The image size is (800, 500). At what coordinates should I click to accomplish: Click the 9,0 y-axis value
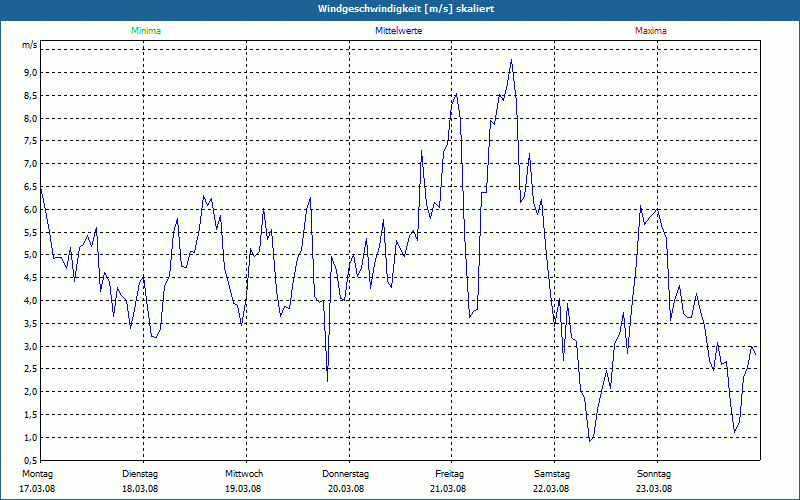pyautogui.click(x=31, y=72)
